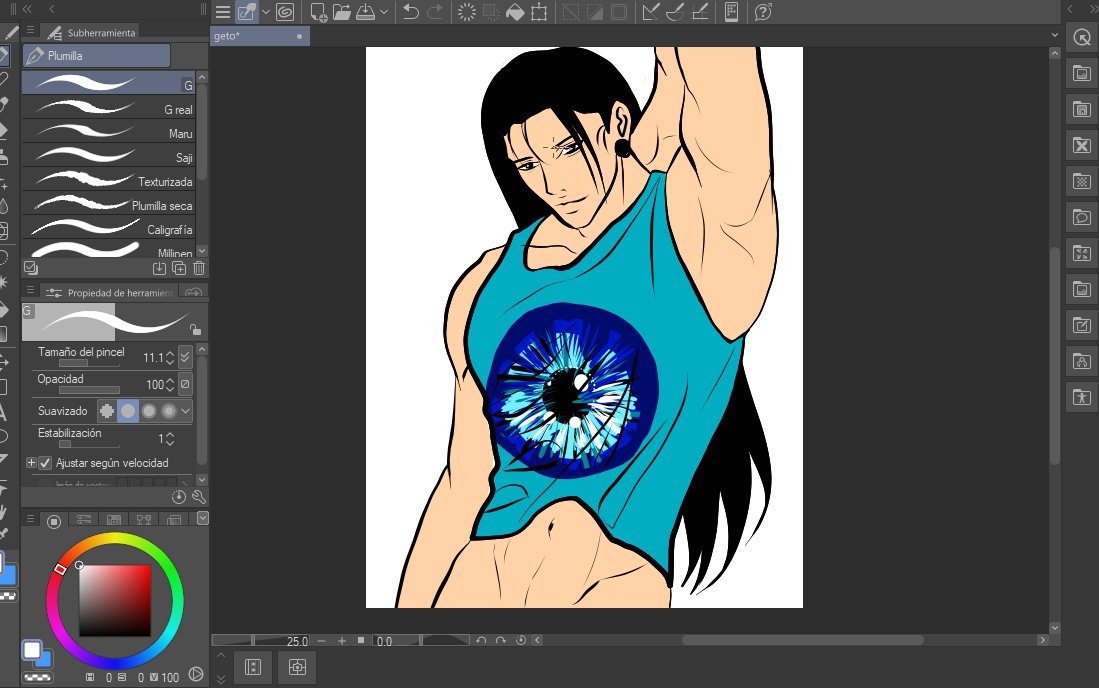Toggle Snap to Special Ruler icon
This screenshot has width=1099, height=688.
[675, 12]
